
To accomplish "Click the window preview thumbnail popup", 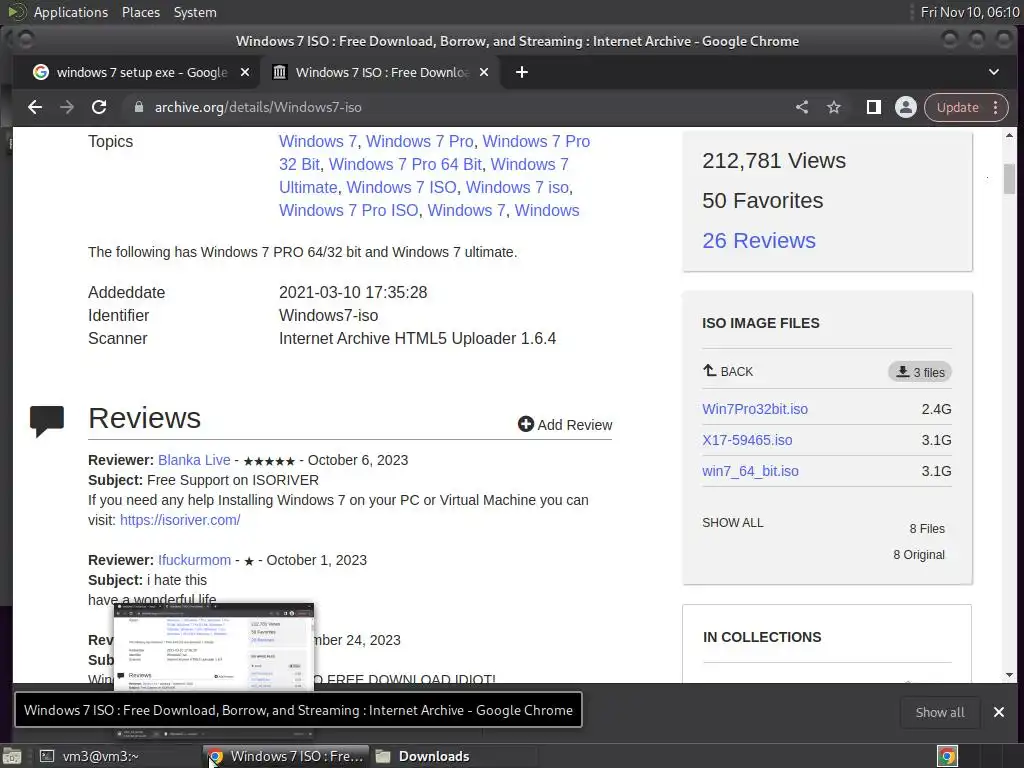I will (214, 647).
